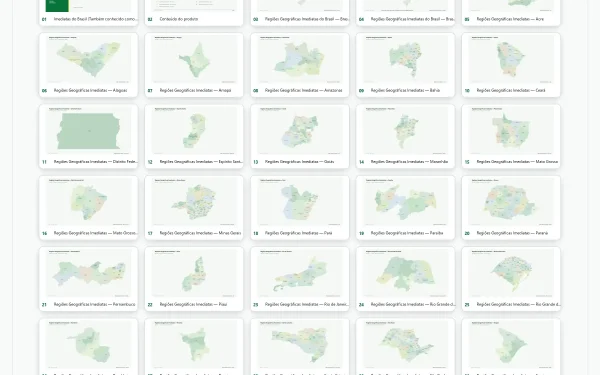The height and width of the screenshot is (375, 600).
Task: Click the Bahia map thumbnail
Action: point(405,59)
